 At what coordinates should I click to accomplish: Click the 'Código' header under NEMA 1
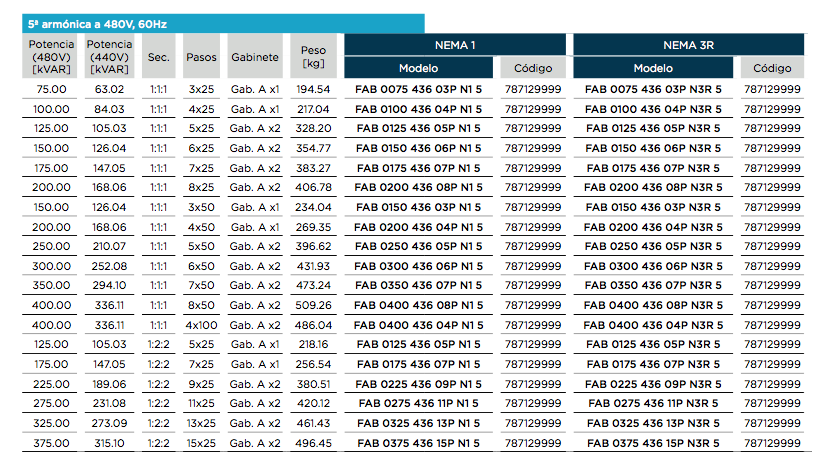(x=533, y=68)
